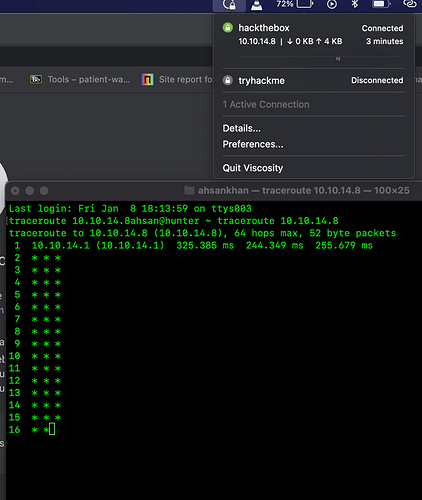Choose Quit Viscosity
This screenshot has width=422, height=500.
coord(253,168)
